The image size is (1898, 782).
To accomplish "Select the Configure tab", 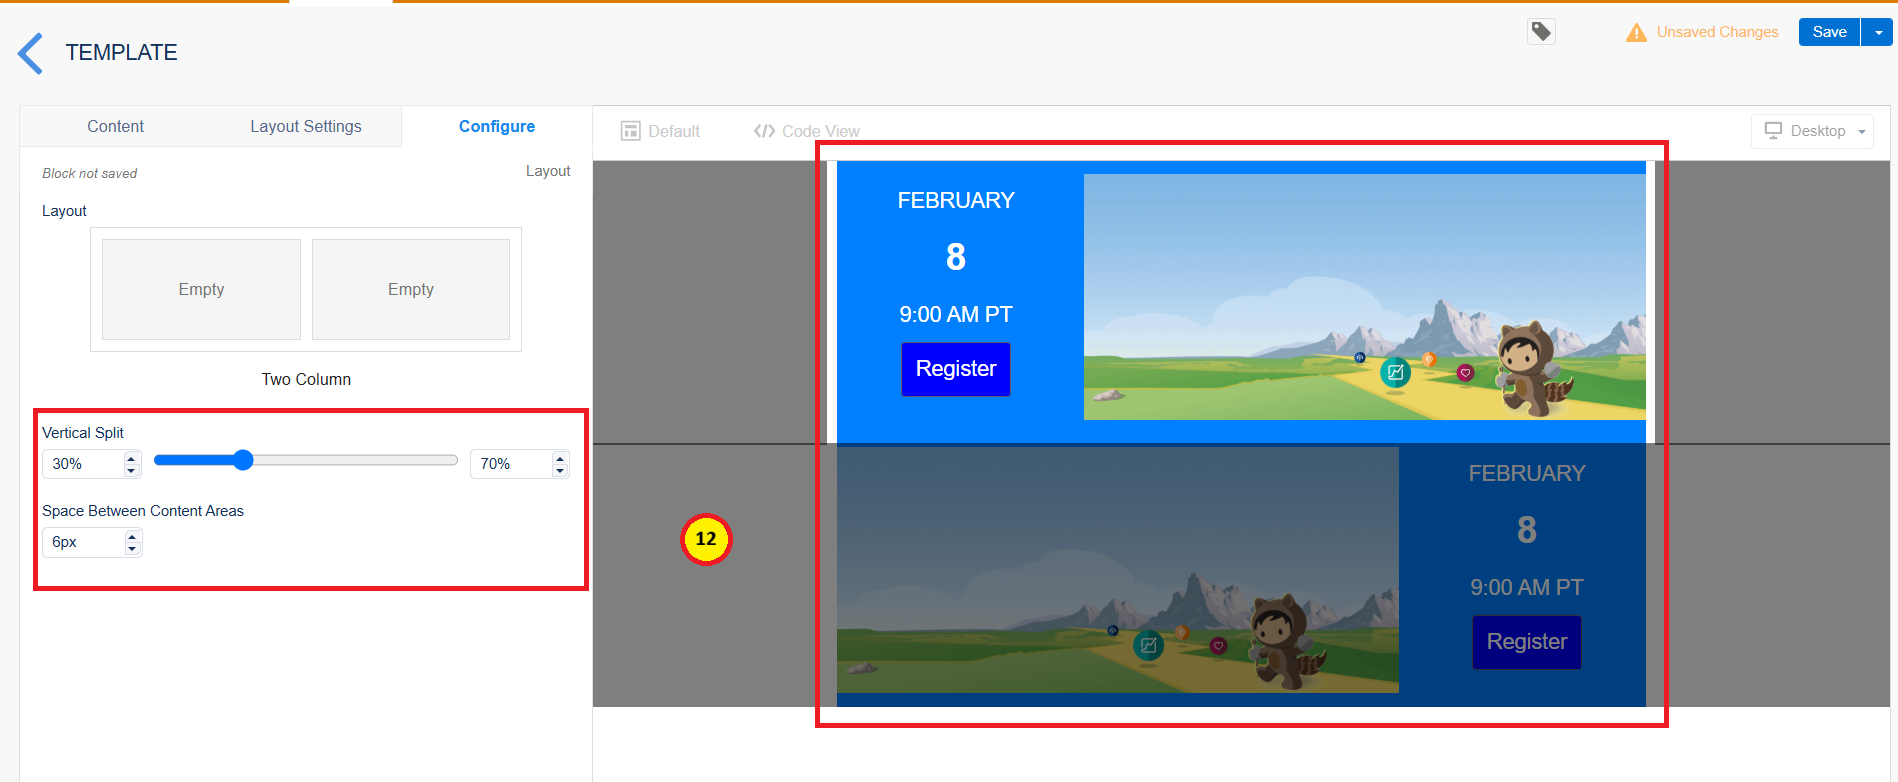I will coord(496,126).
